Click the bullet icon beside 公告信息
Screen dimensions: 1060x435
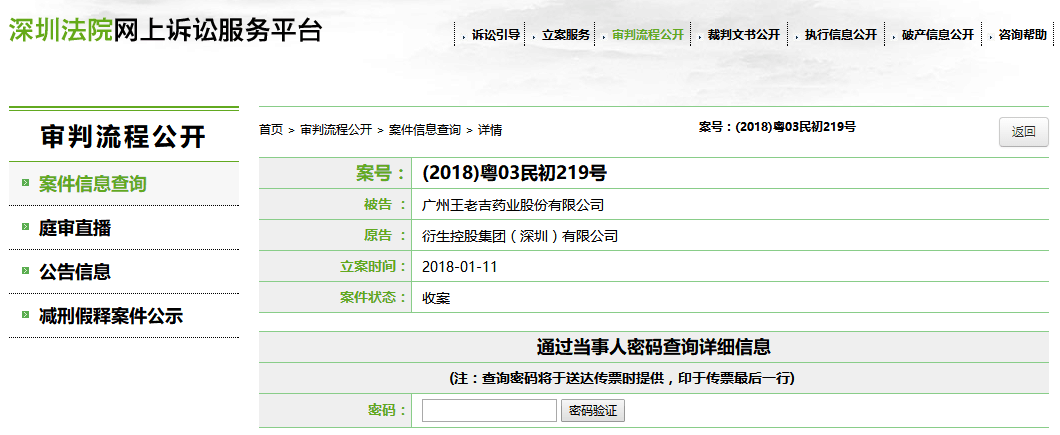[x=25, y=272]
